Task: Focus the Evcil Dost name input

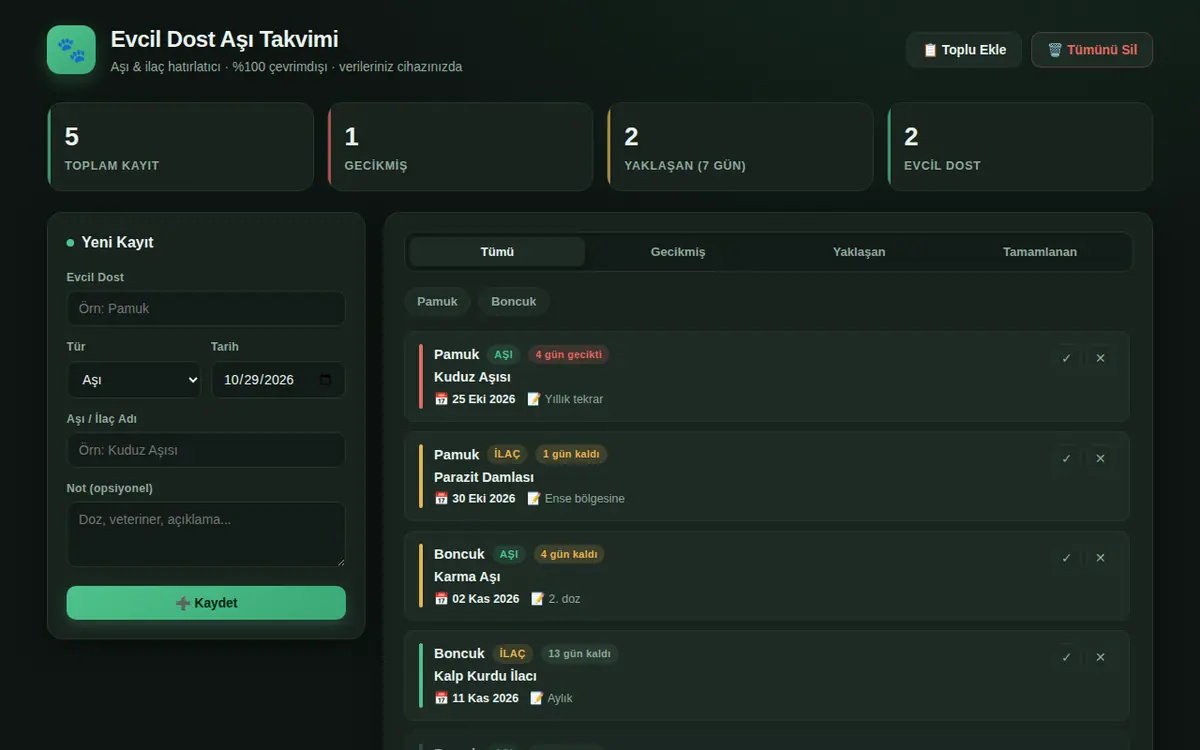Action: tap(206, 309)
